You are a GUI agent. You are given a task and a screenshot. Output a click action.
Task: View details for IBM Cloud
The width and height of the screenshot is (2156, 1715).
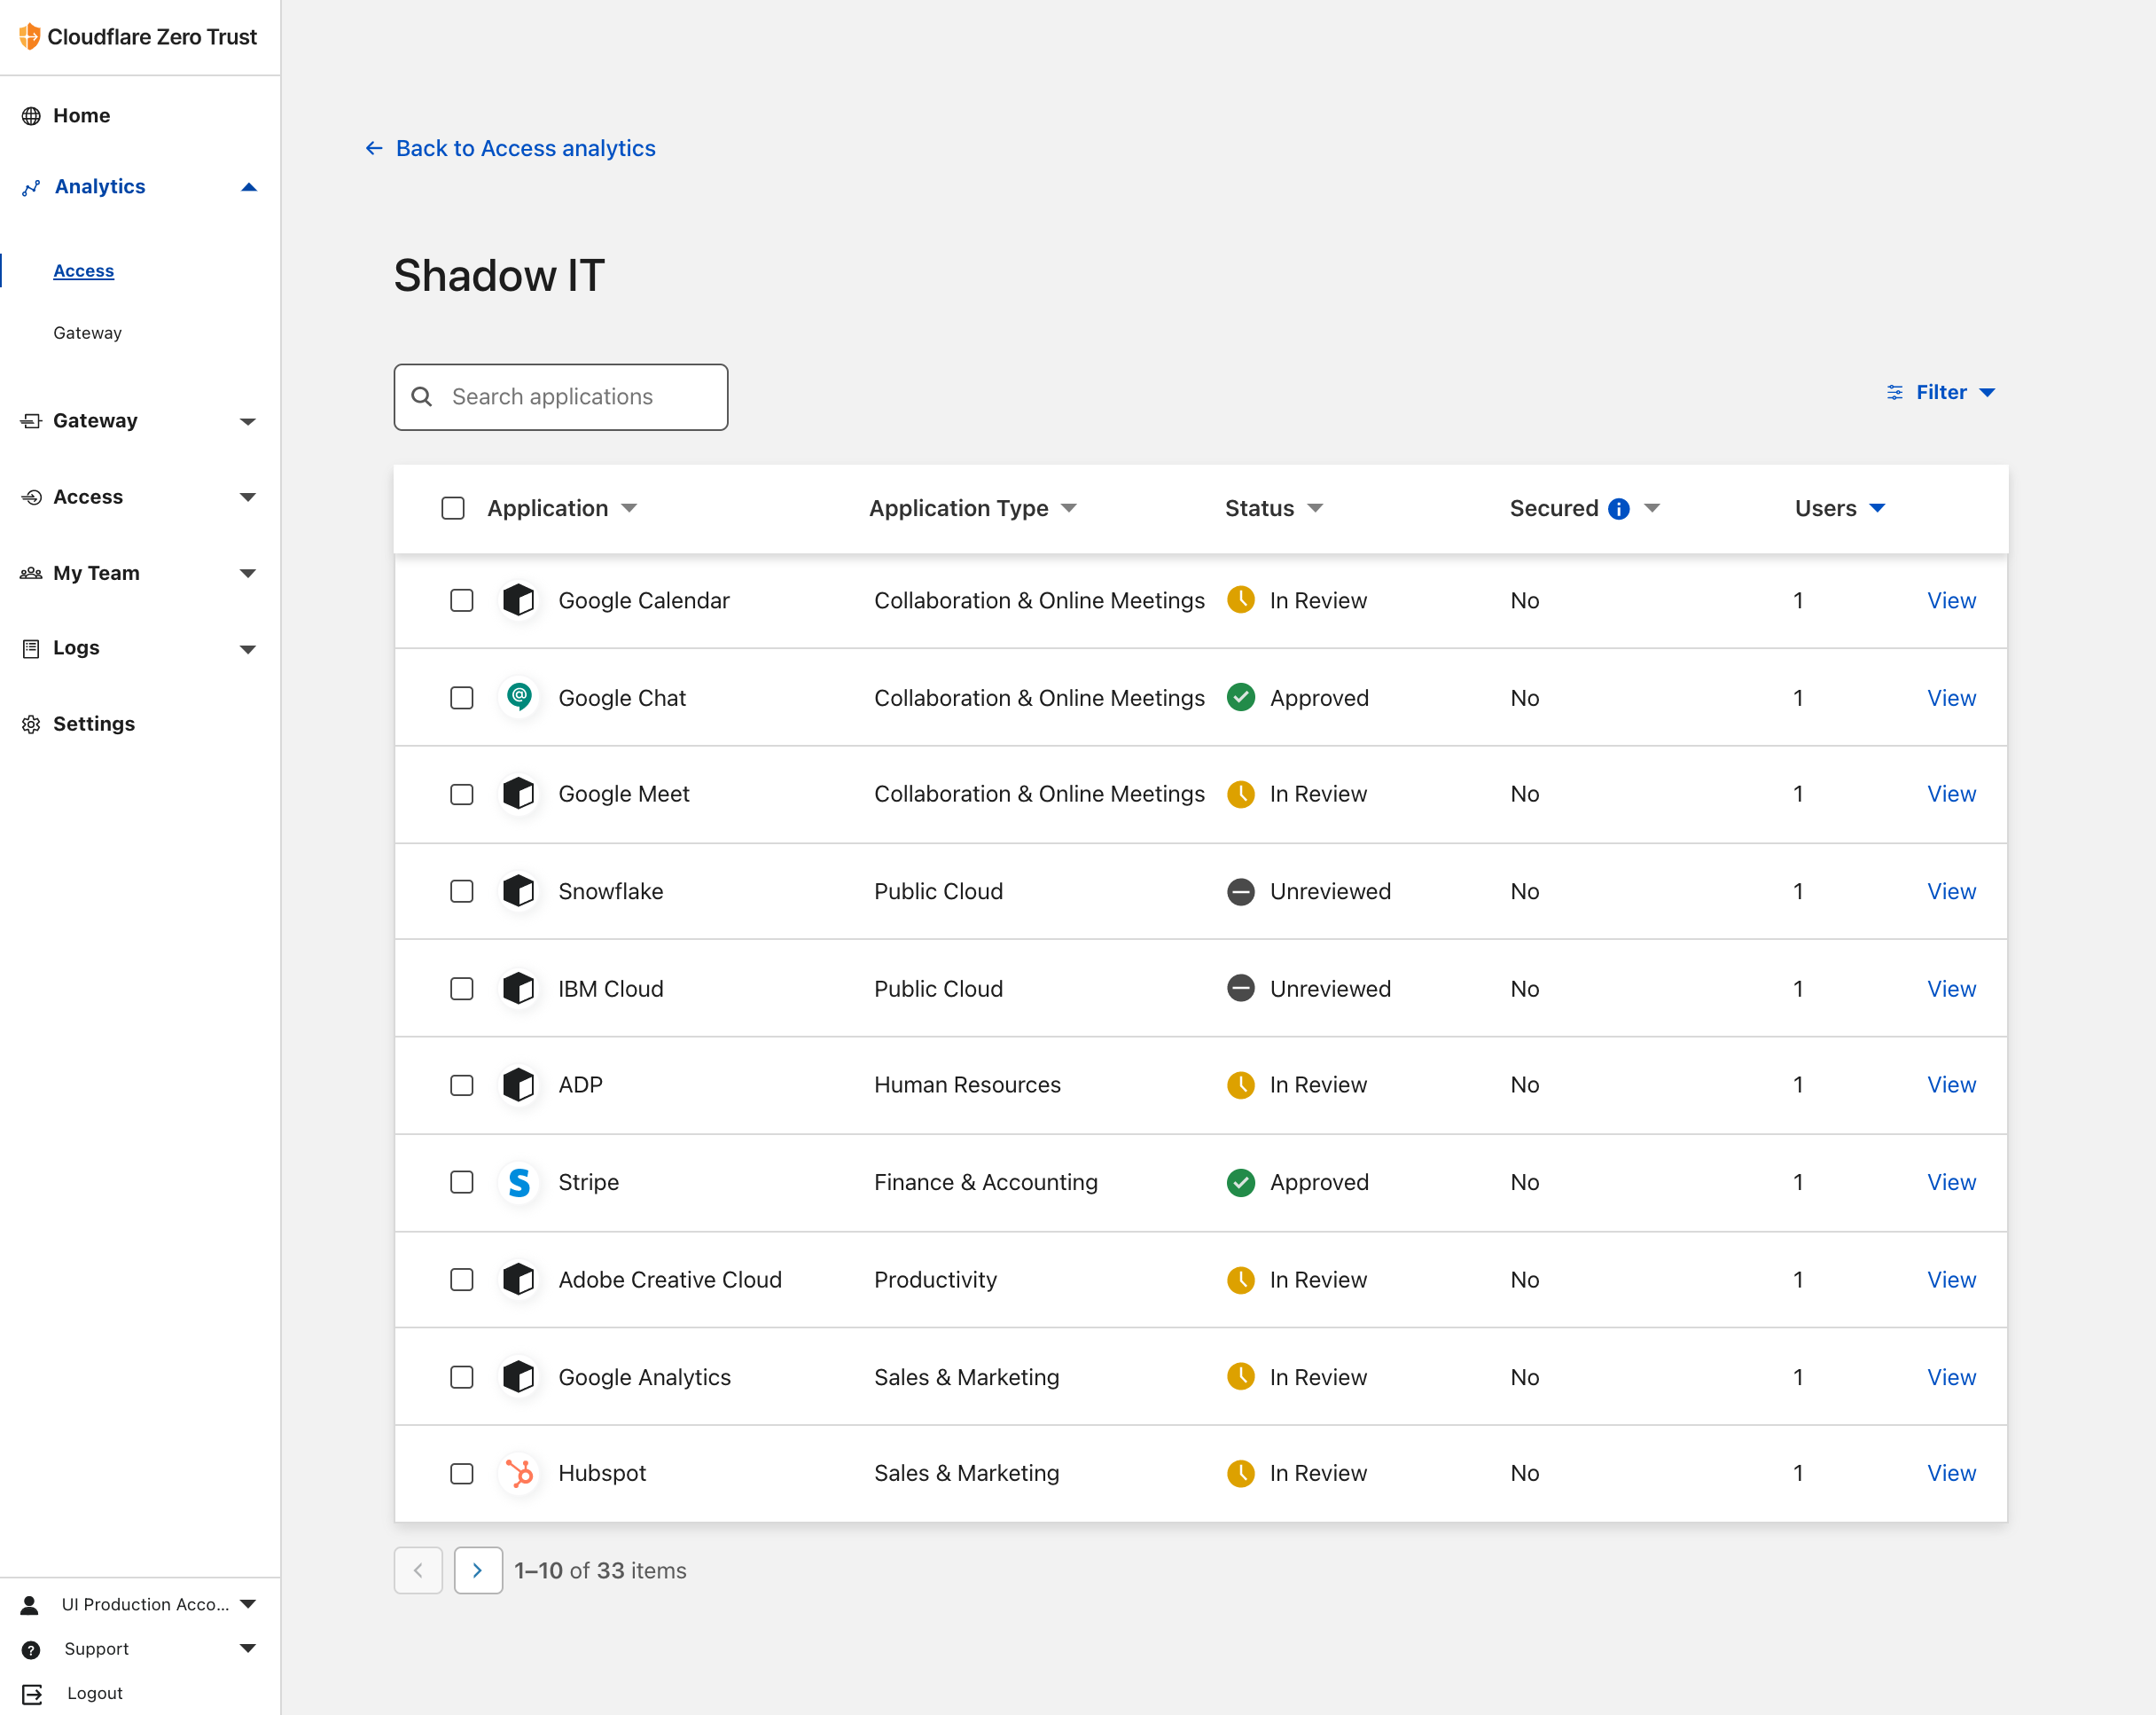click(1950, 989)
